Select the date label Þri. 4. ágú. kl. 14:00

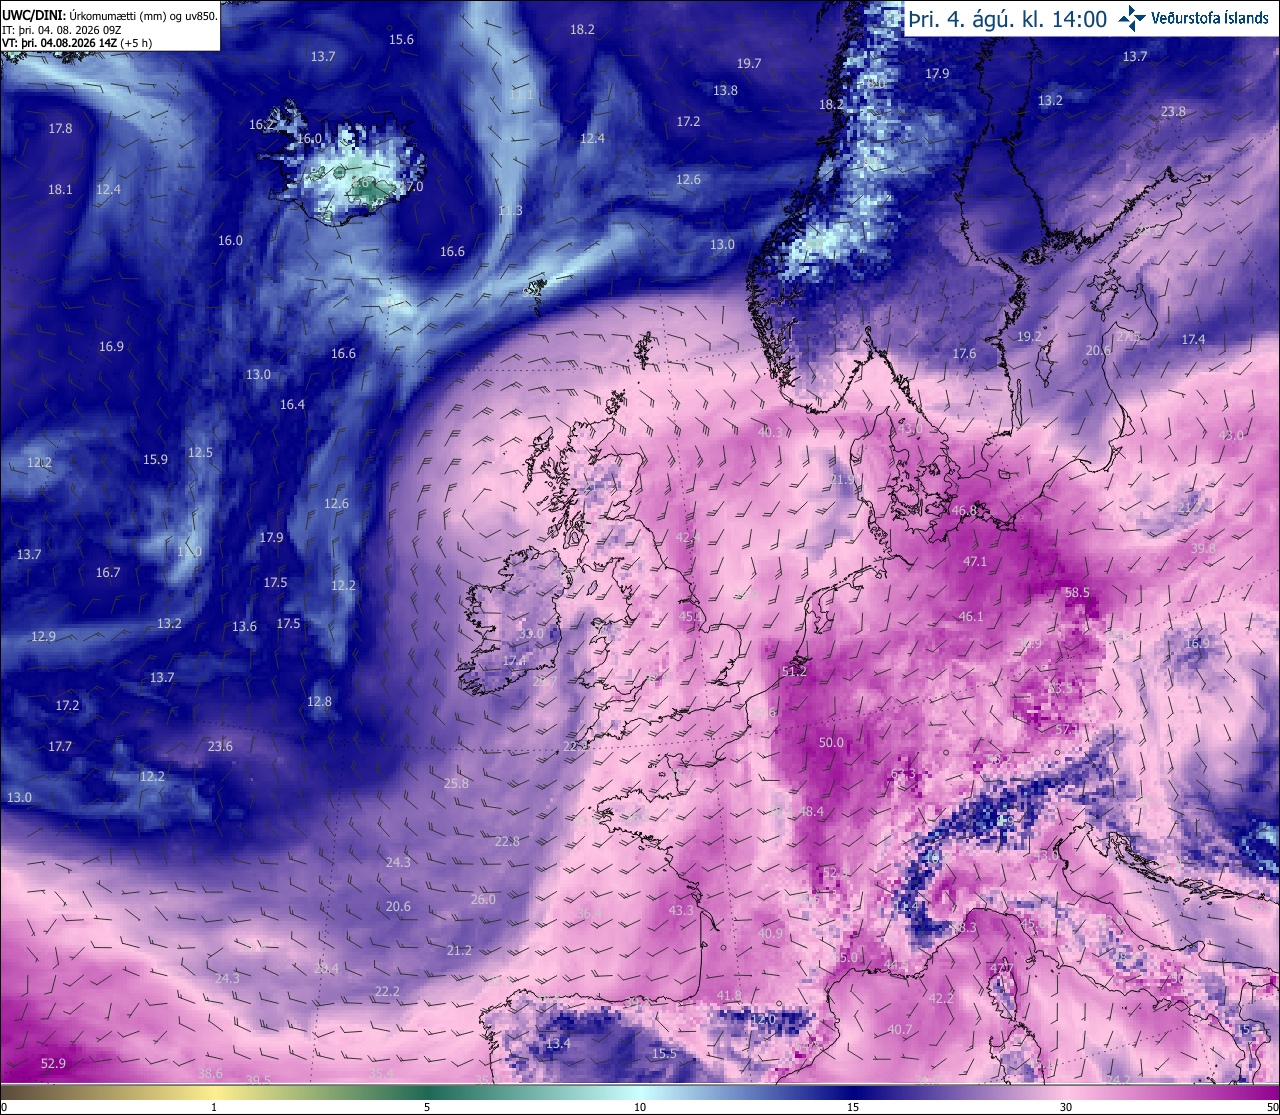(x=1007, y=19)
